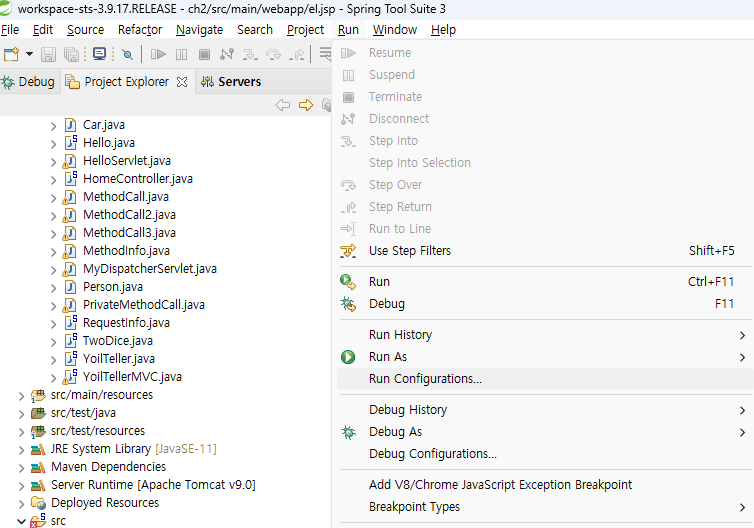The height and width of the screenshot is (528, 754).
Task: Select Deployed Resources in the tree
Action: (105, 503)
